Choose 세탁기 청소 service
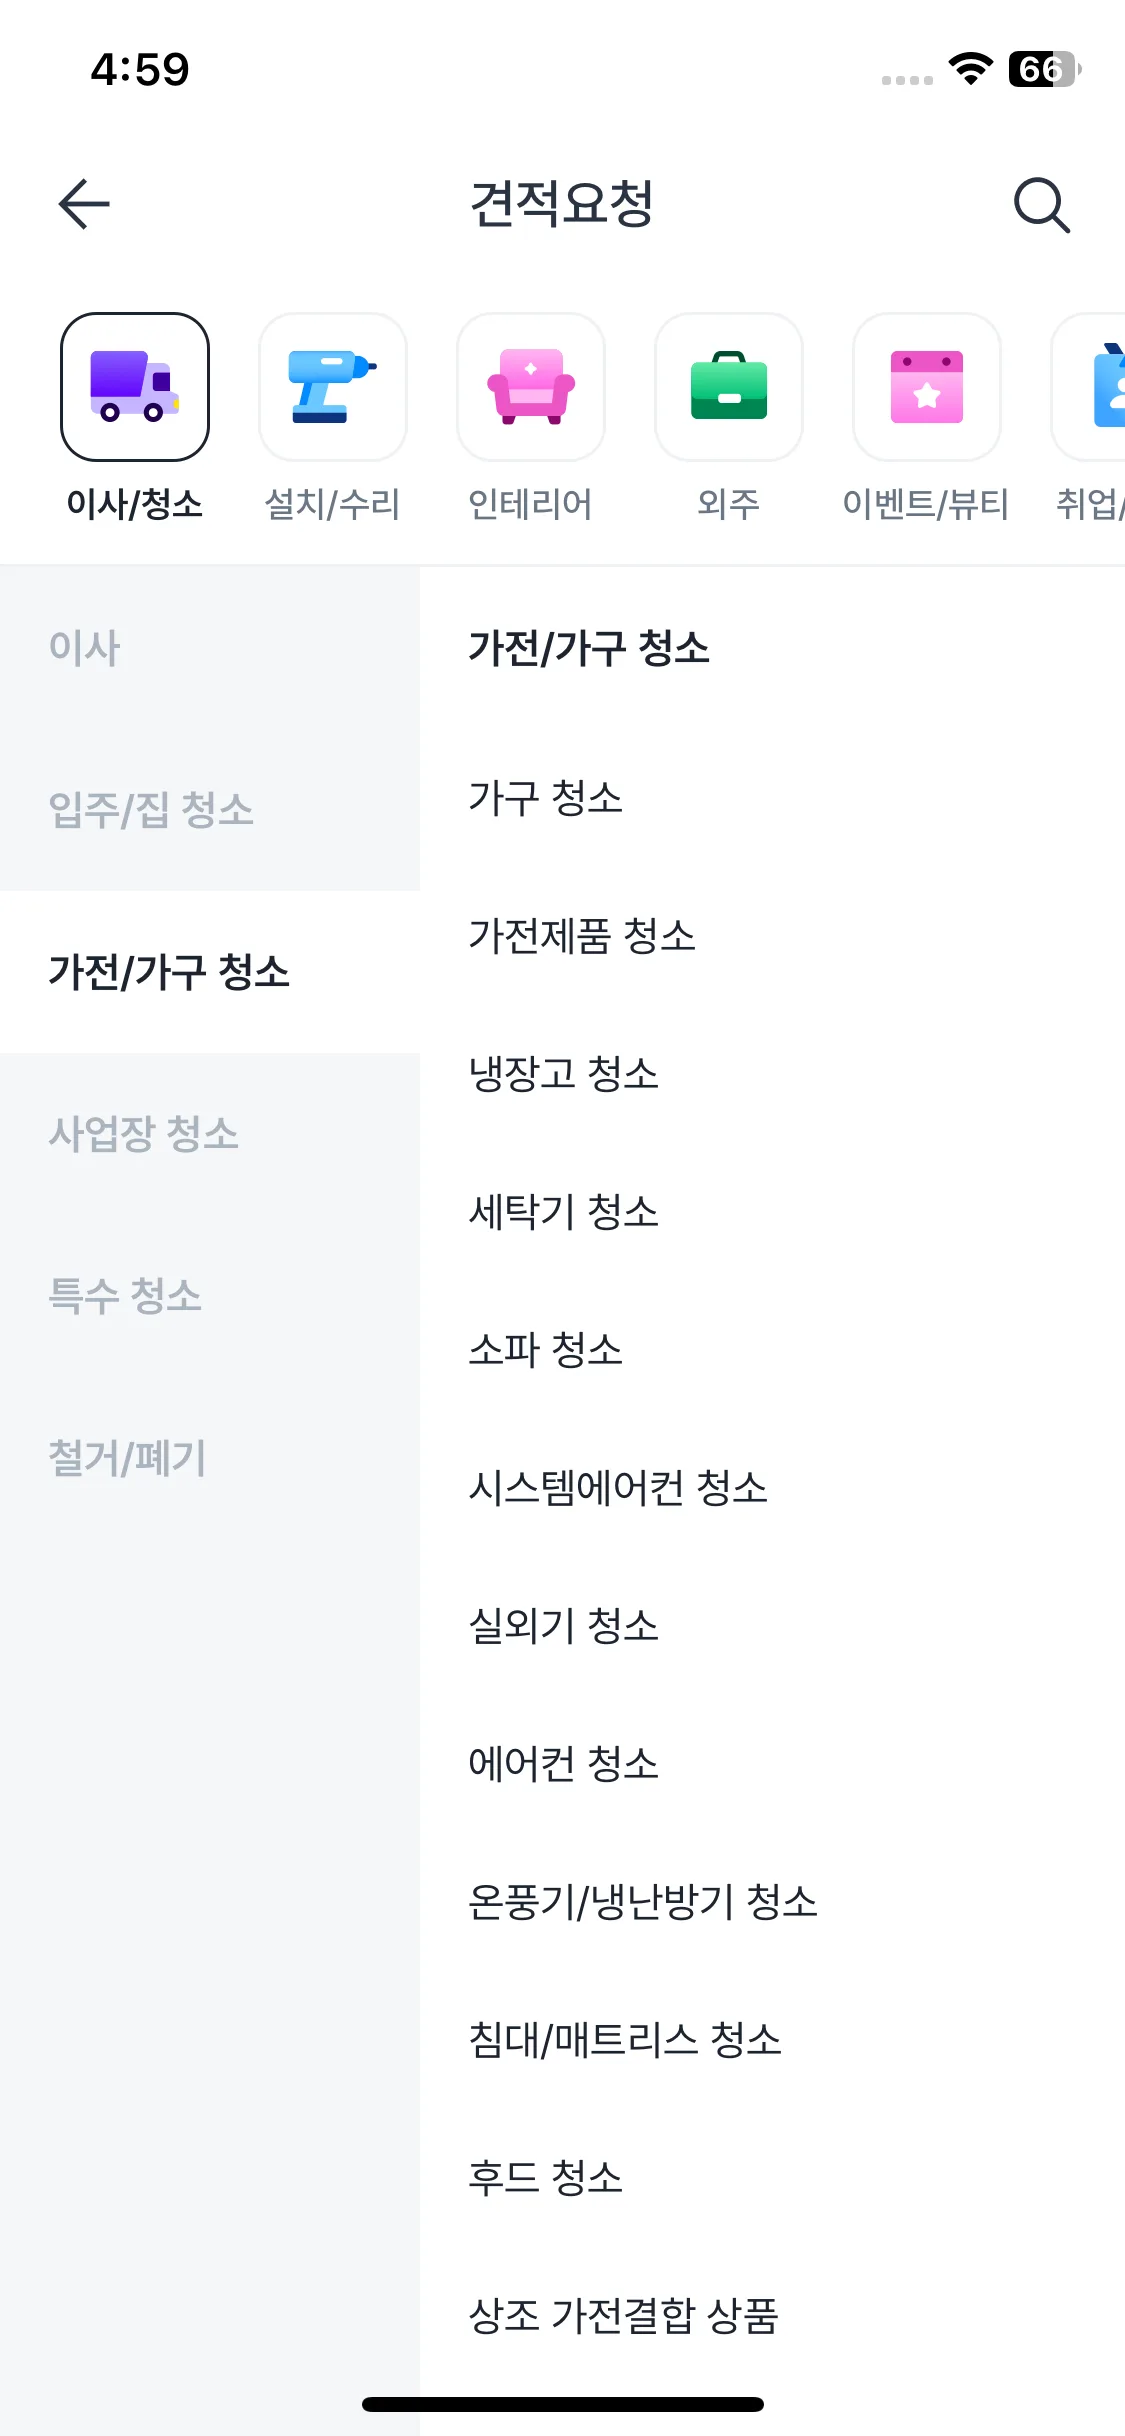The height and width of the screenshot is (2436, 1125). [x=564, y=1212]
